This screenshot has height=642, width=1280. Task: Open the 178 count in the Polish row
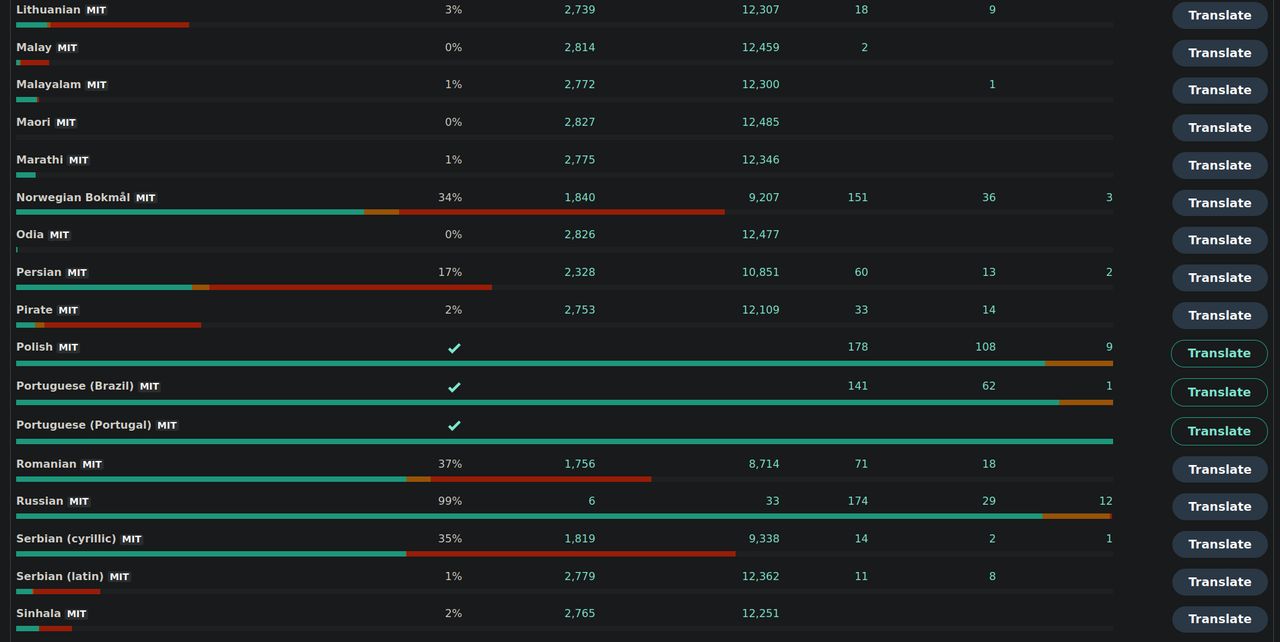point(857,347)
